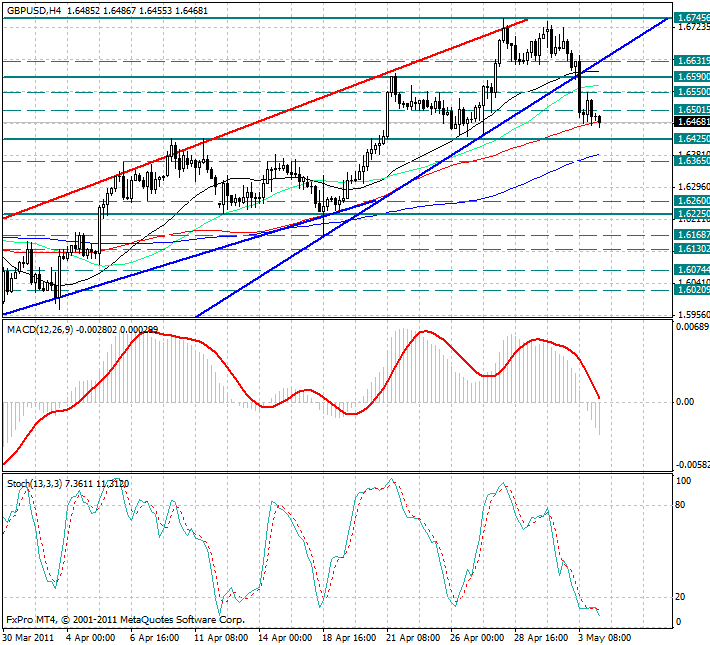The image size is (710, 645).
Task: Click the 100 stochastic scale value
Action: tap(683, 481)
